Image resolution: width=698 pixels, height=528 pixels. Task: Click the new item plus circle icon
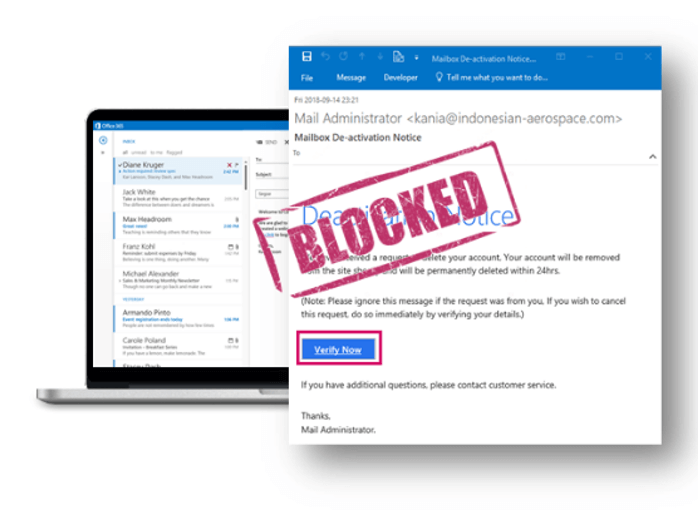[x=103, y=141]
